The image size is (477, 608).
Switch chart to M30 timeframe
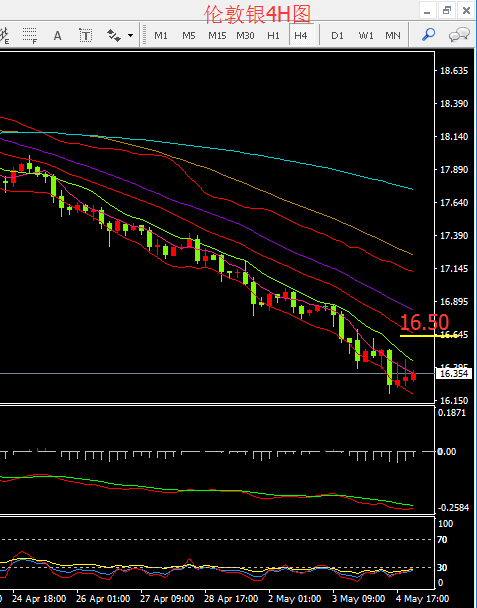pos(245,36)
